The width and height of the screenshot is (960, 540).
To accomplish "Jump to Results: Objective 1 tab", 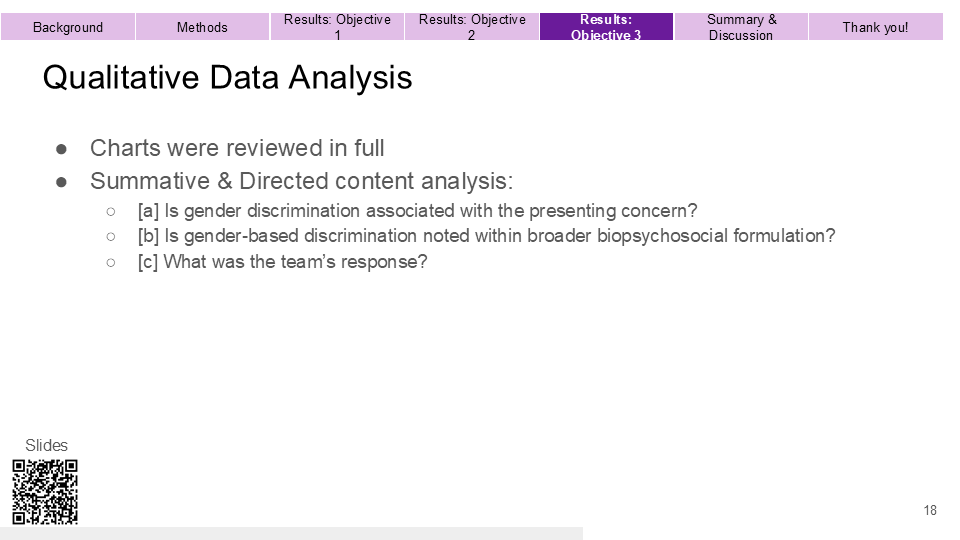I will (337, 27).
